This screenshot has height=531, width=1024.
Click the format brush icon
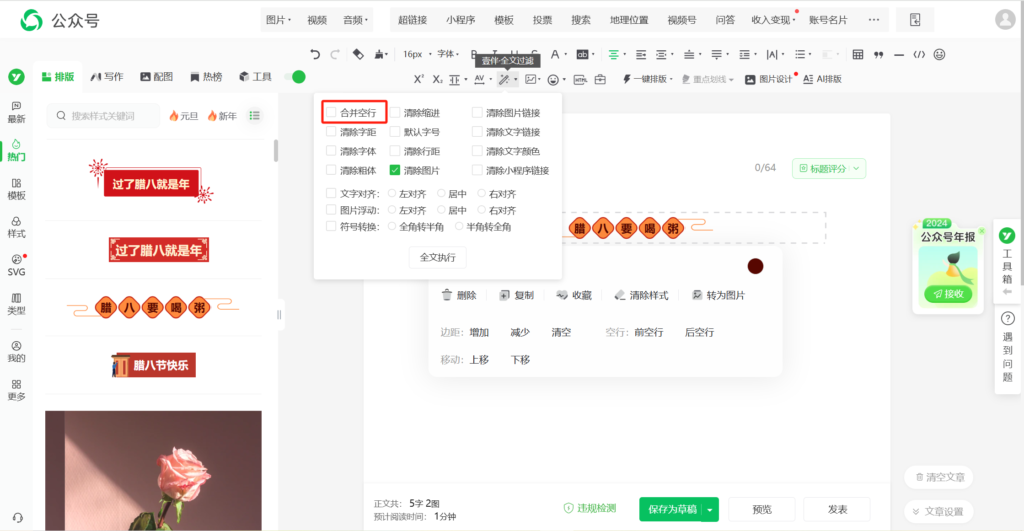379,54
